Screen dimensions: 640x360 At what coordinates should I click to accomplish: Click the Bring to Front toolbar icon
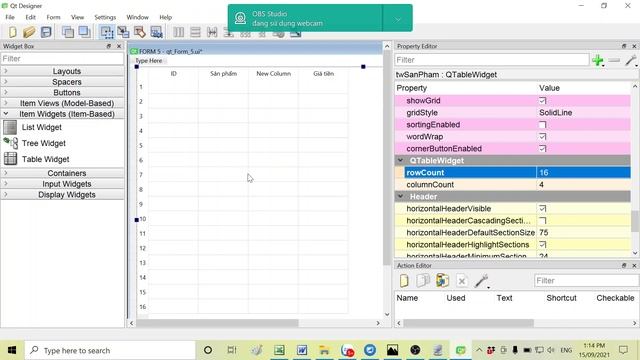(x=84, y=32)
